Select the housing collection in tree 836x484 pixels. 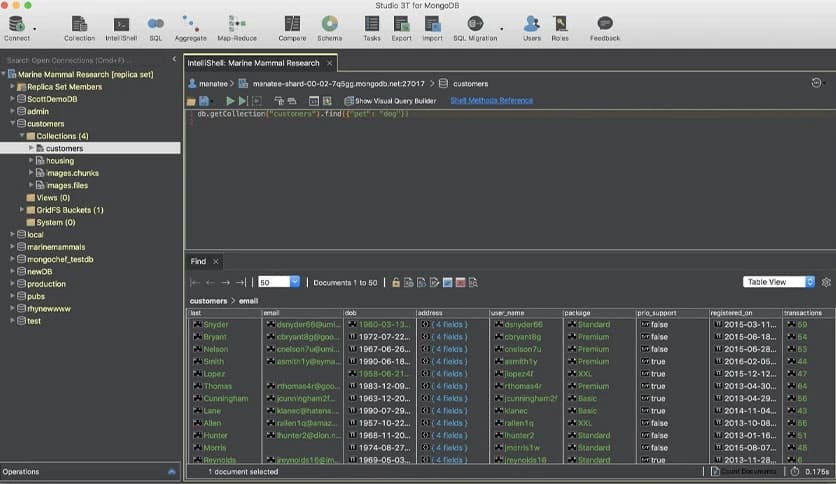tap(59, 160)
